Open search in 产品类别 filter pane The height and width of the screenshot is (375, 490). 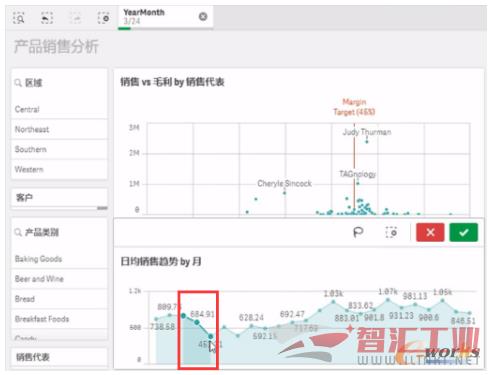(x=18, y=232)
